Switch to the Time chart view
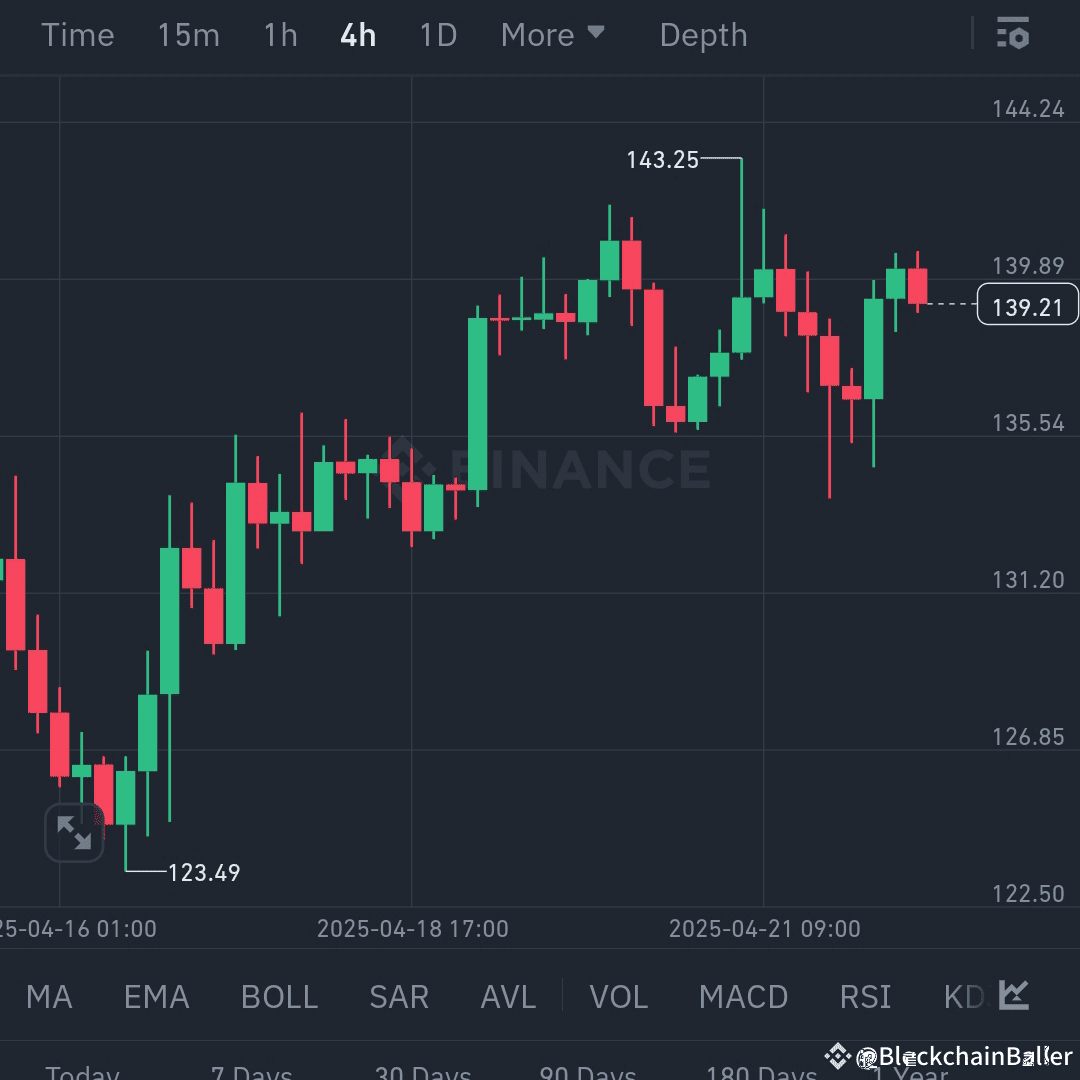1080x1080 pixels. [78, 35]
